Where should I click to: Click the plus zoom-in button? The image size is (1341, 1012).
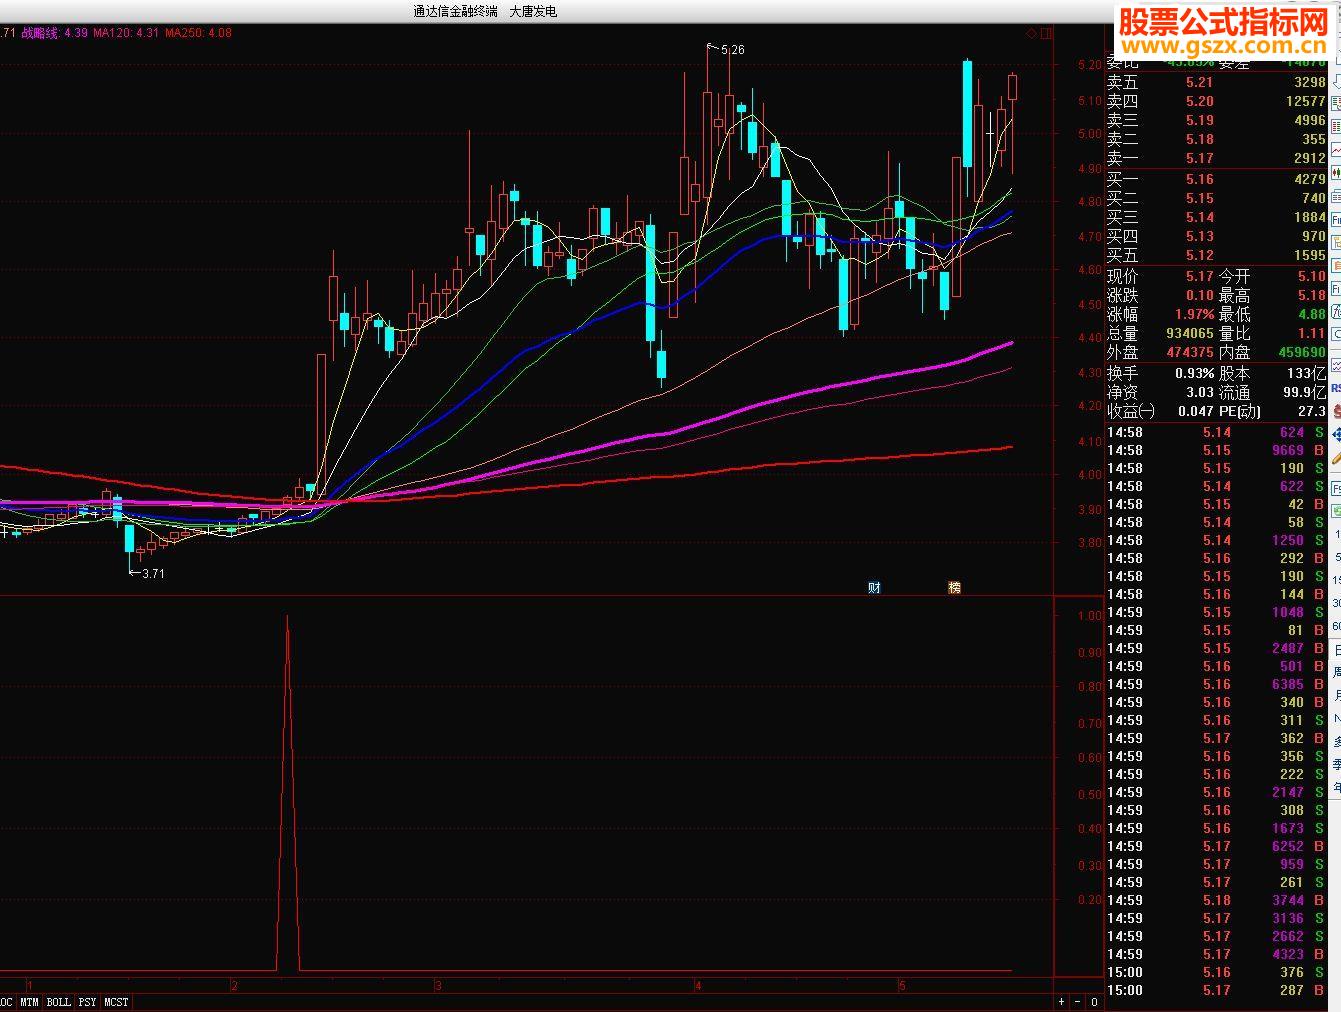1062,1001
